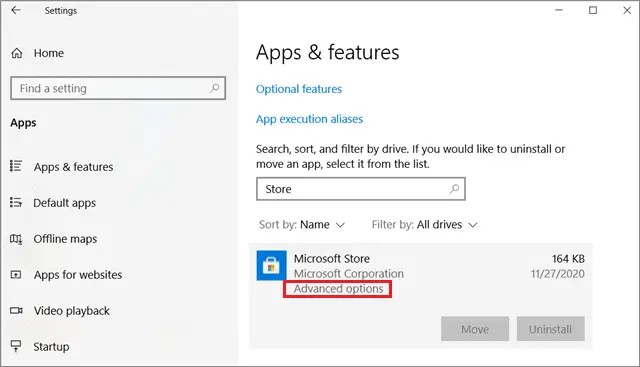Viewport: 640px width, 367px height.
Task: Click the Home house icon
Action: tap(17, 53)
